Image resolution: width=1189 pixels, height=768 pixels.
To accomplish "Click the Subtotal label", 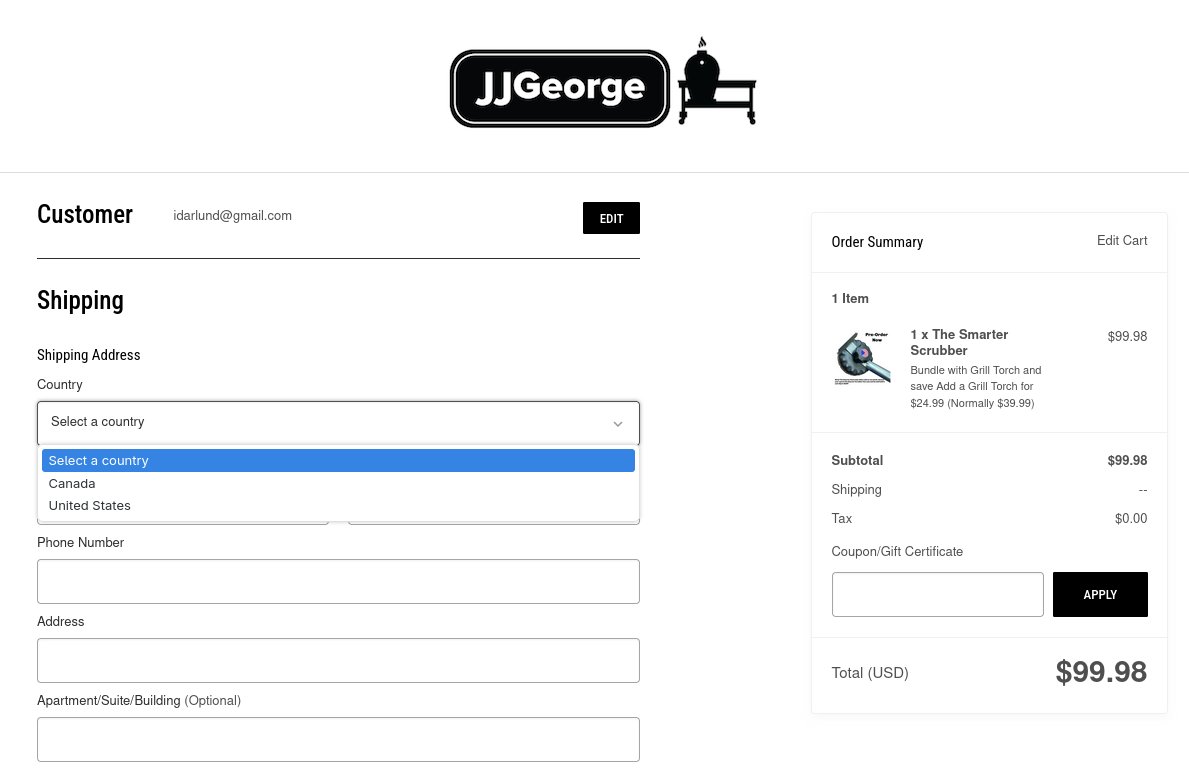I will pyautogui.click(x=857, y=460).
